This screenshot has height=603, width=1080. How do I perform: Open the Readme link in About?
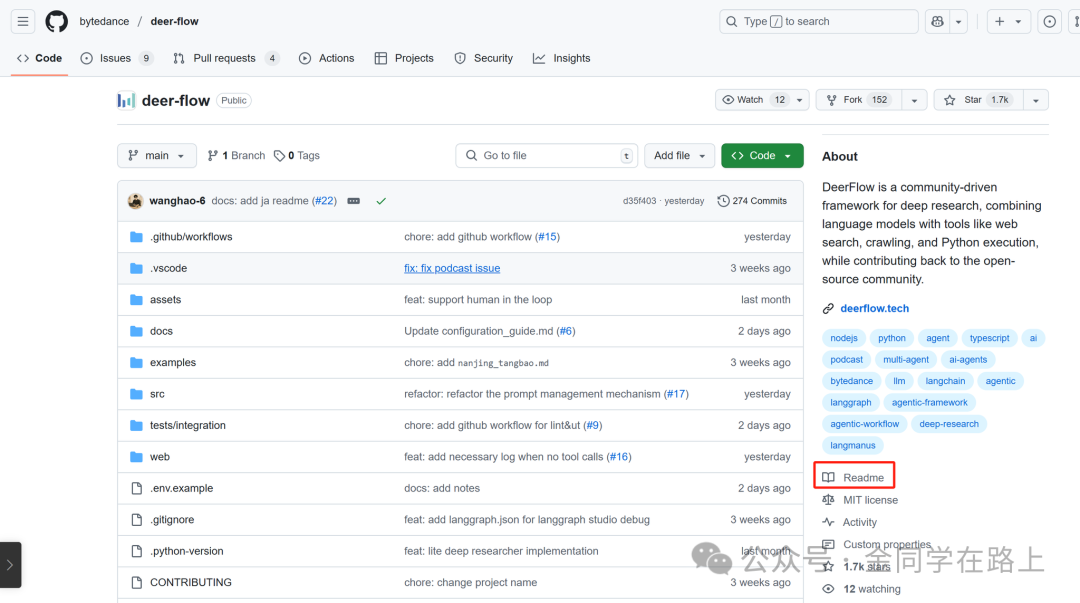[854, 477]
